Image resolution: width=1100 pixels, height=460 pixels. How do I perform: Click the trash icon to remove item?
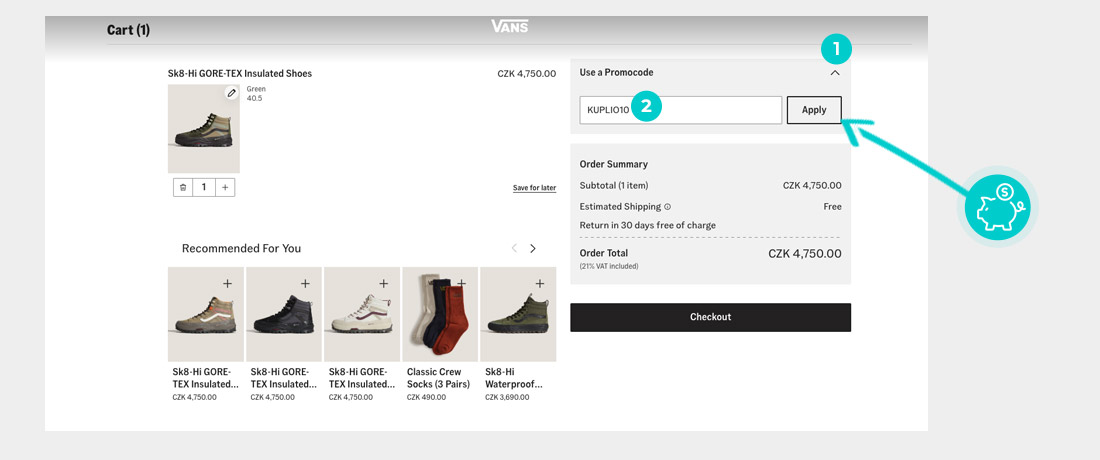tap(183, 187)
